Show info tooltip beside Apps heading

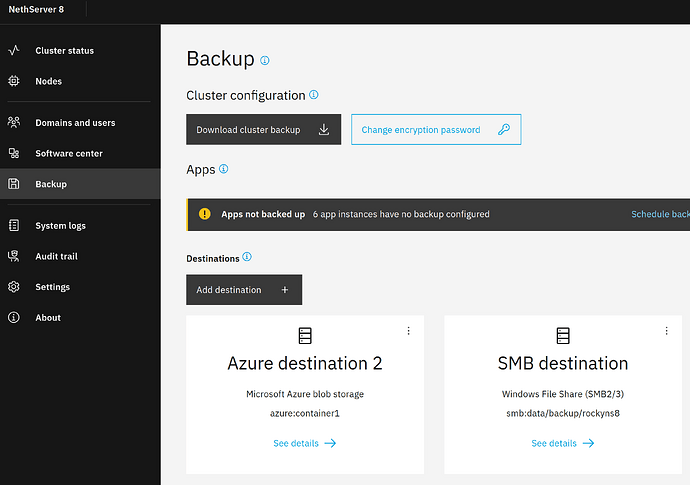[224, 169]
